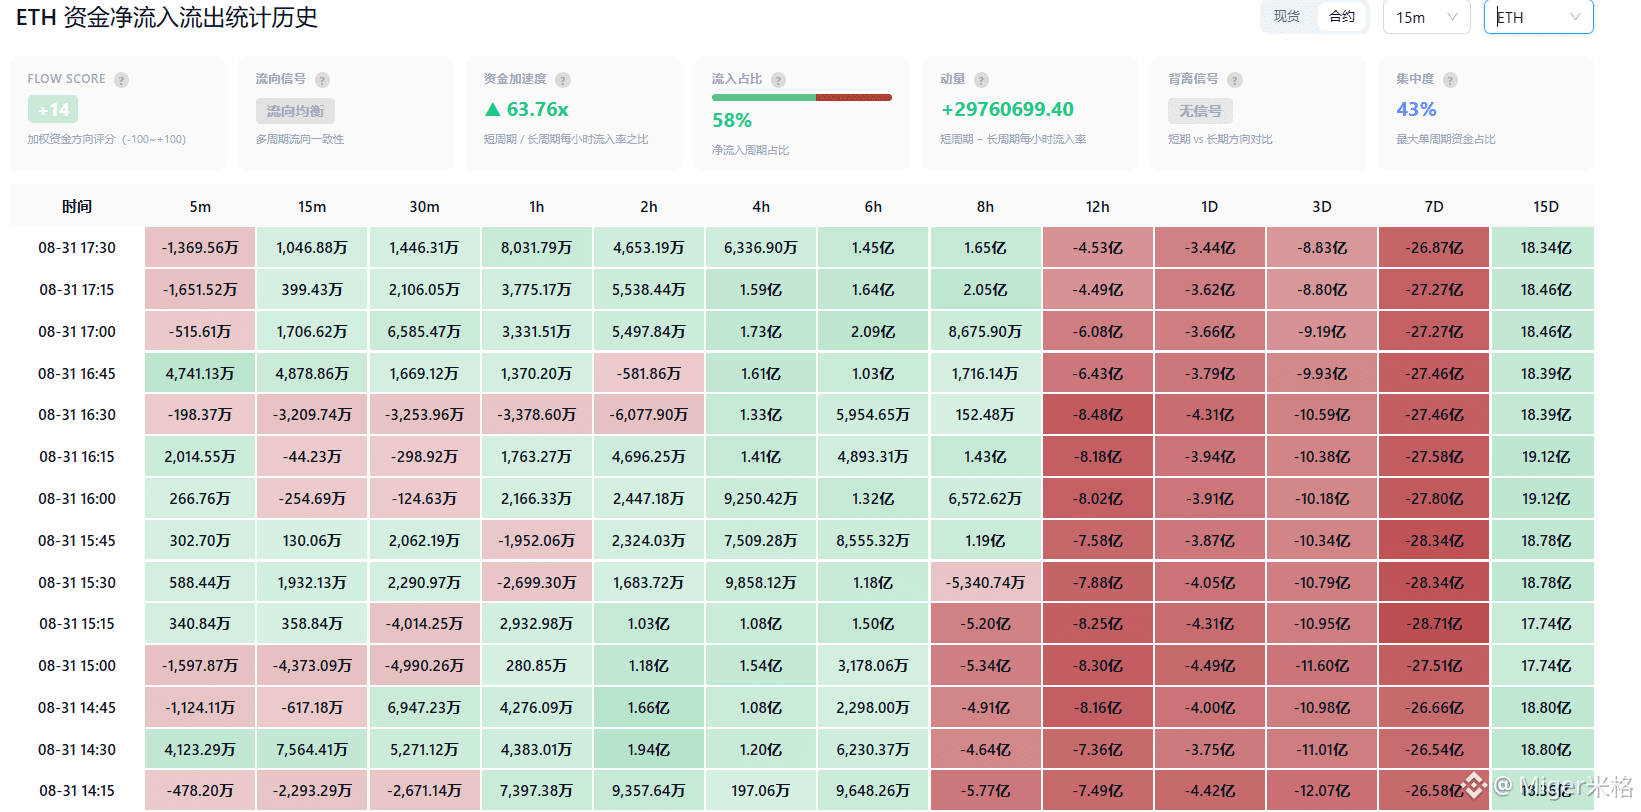Screen dimensions: 1641x812
Task: Open the 15m interval dropdown
Action: point(1426,17)
